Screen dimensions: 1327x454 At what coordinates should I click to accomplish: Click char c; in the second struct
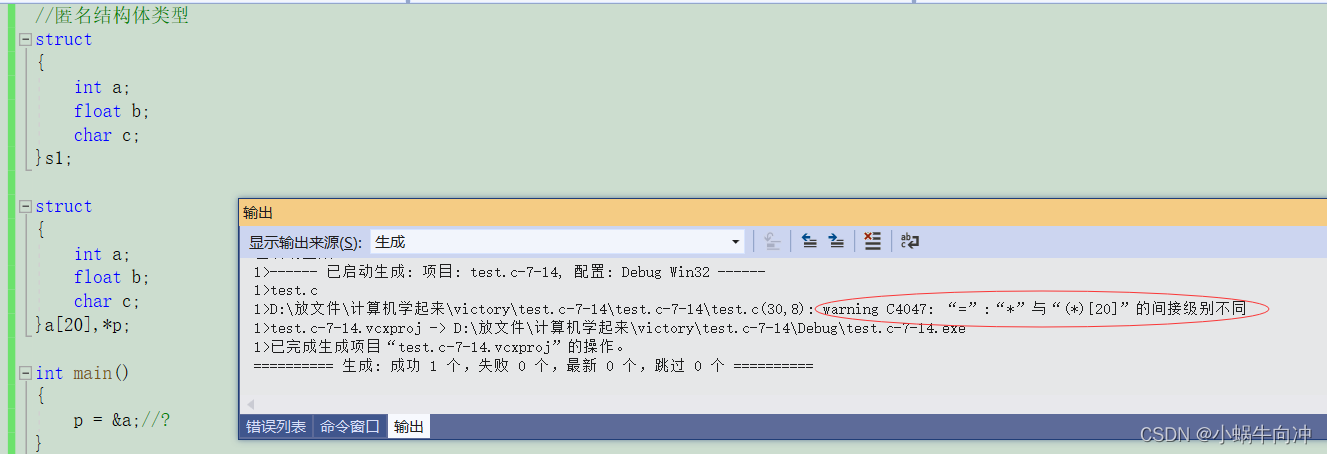pyautogui.click(x=107, y=301)
